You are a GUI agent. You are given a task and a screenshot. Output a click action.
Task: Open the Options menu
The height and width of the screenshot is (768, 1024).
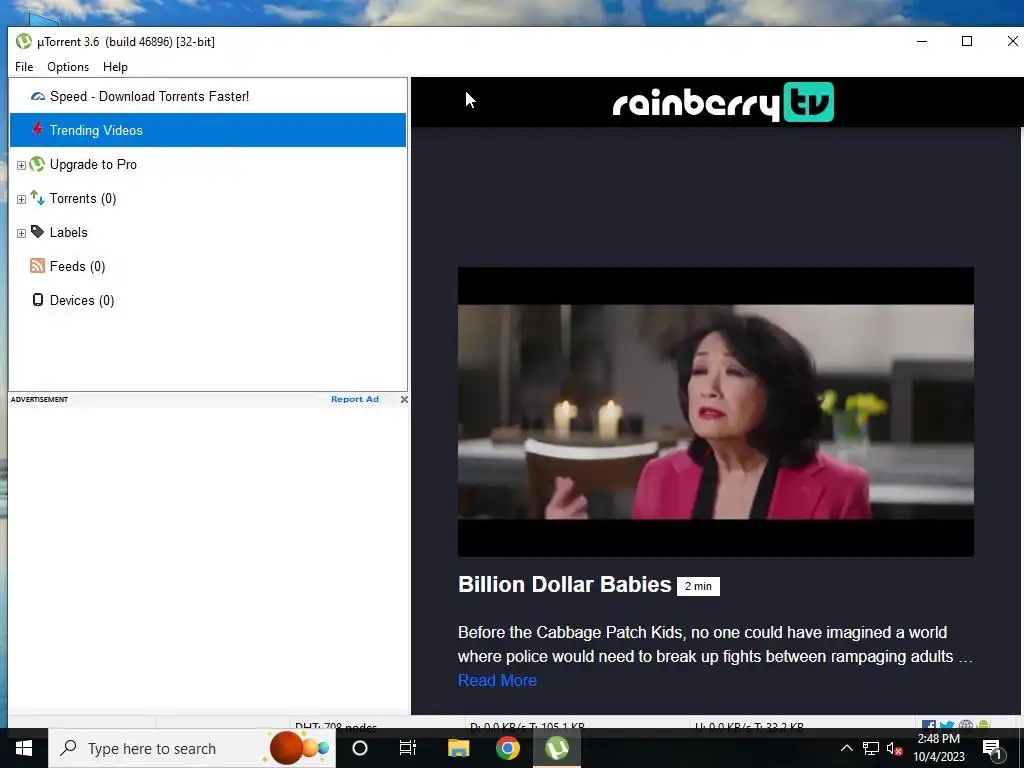tap(68, 67)
